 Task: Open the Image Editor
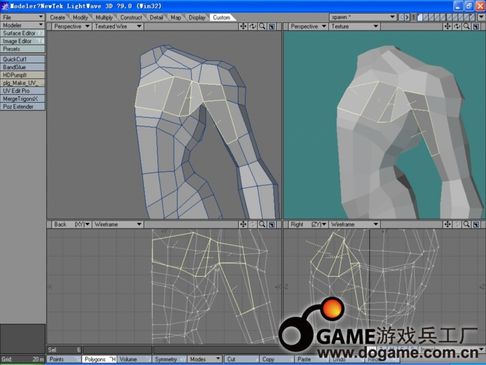(22, 41)
